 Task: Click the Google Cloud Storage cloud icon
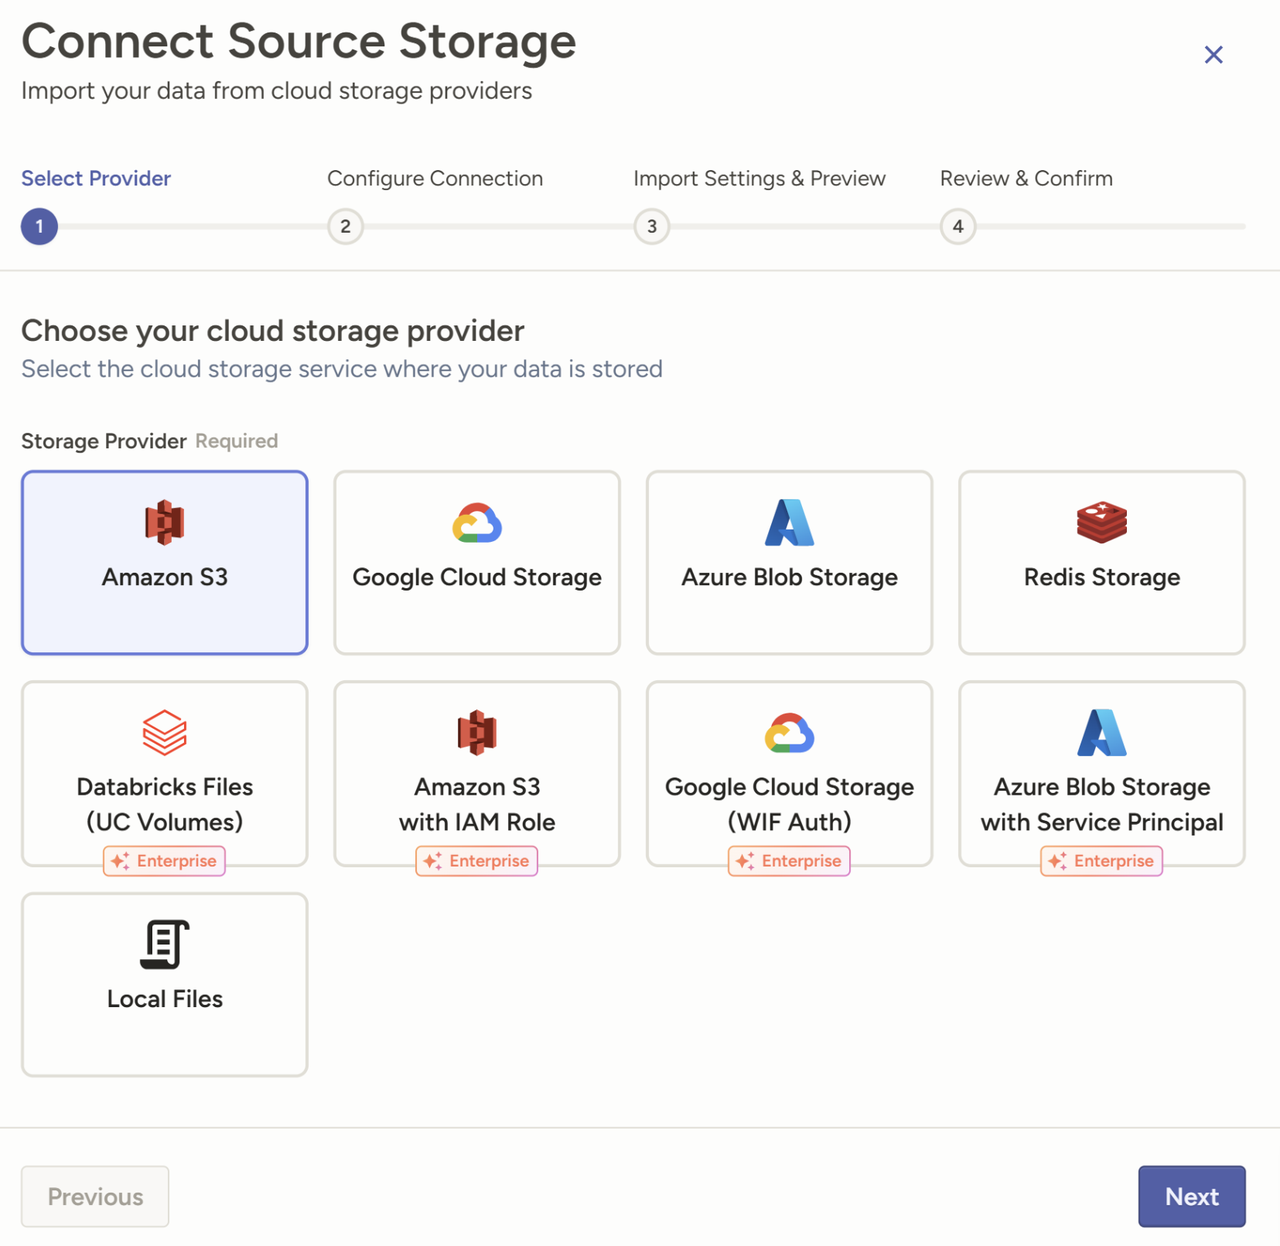click(x=477, y=523)
